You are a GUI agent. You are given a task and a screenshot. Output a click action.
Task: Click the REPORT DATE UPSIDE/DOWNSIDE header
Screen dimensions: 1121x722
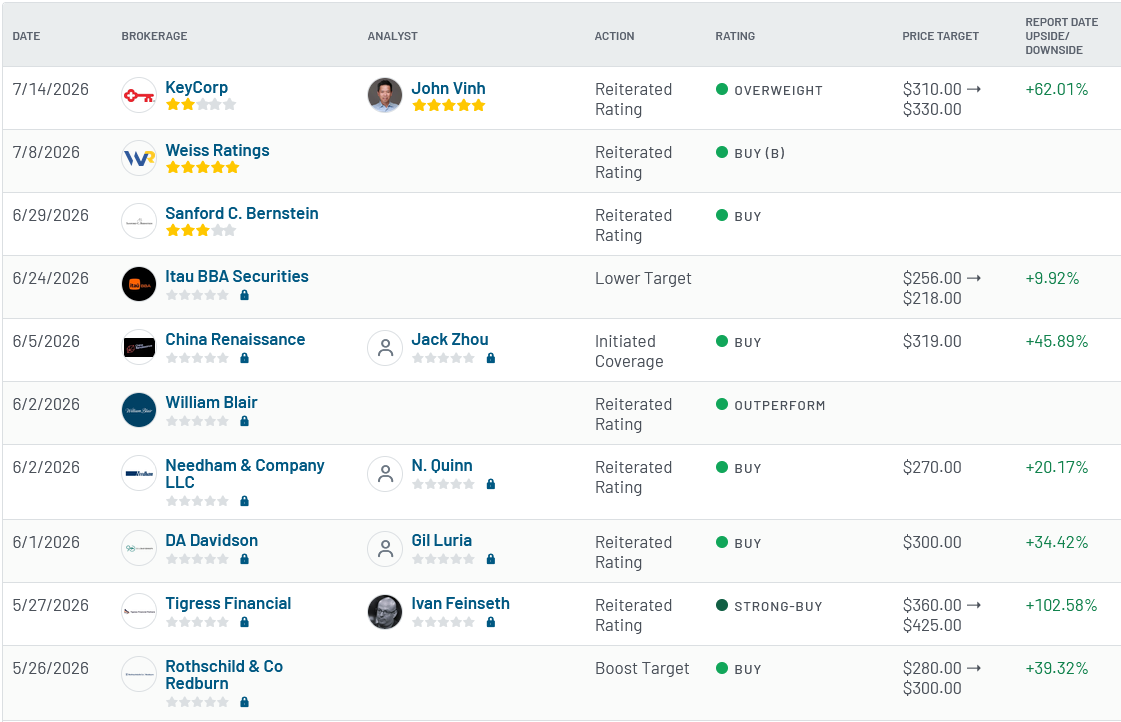coord(1062,36)
